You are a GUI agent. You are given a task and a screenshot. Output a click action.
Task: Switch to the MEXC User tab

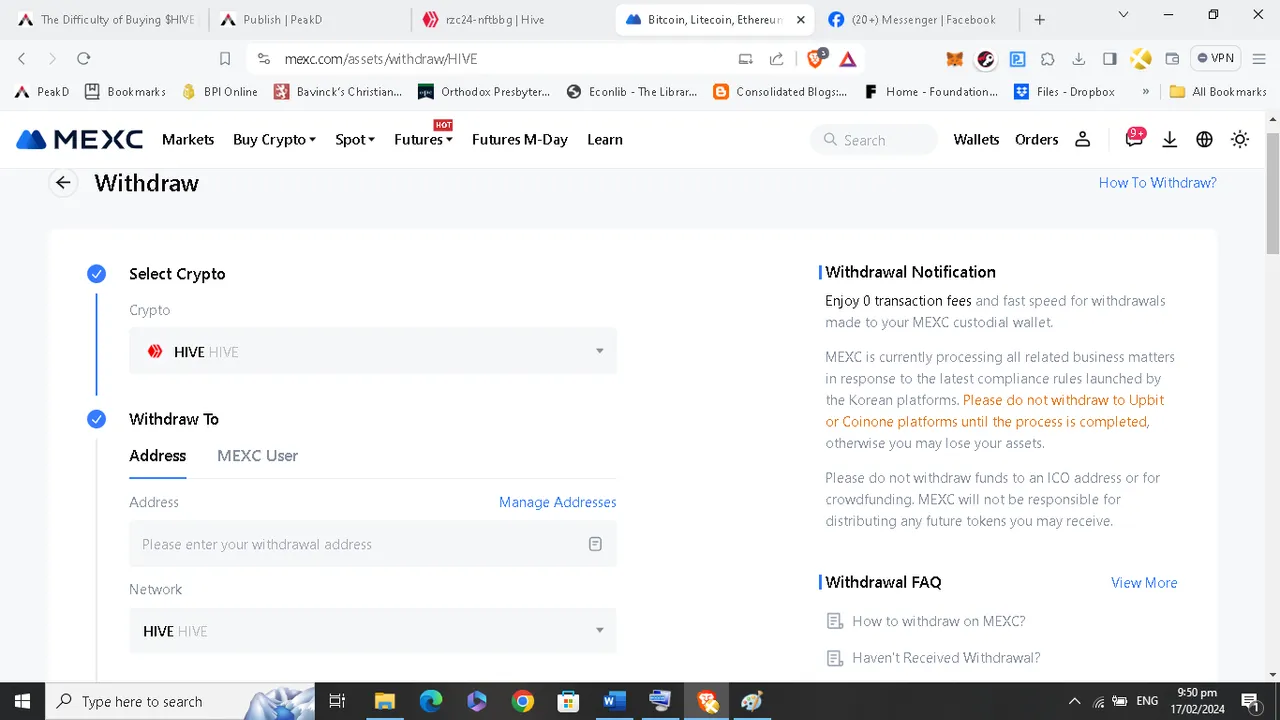(x=257, y=456)
